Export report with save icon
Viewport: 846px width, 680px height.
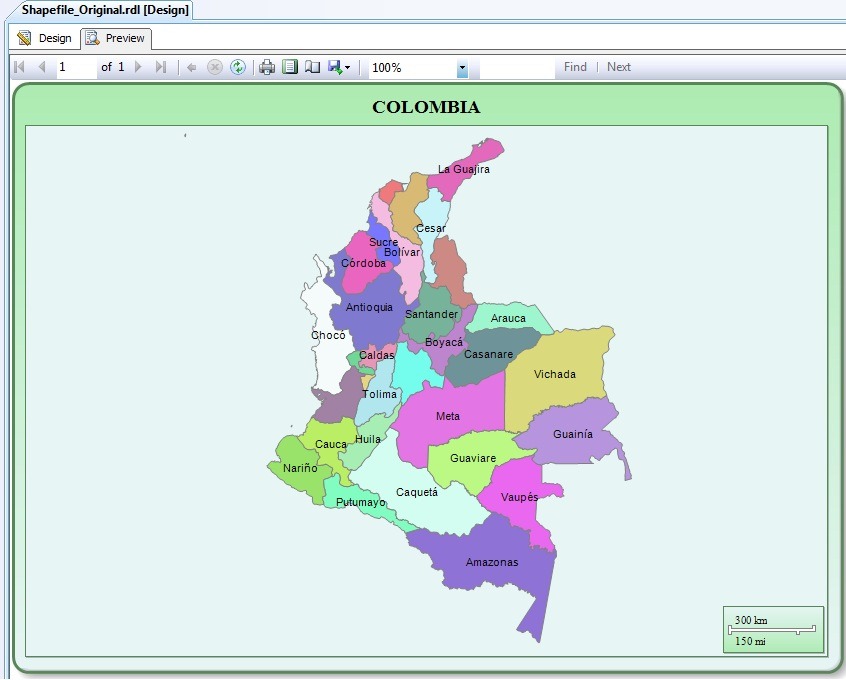click(x=335, y=67)
